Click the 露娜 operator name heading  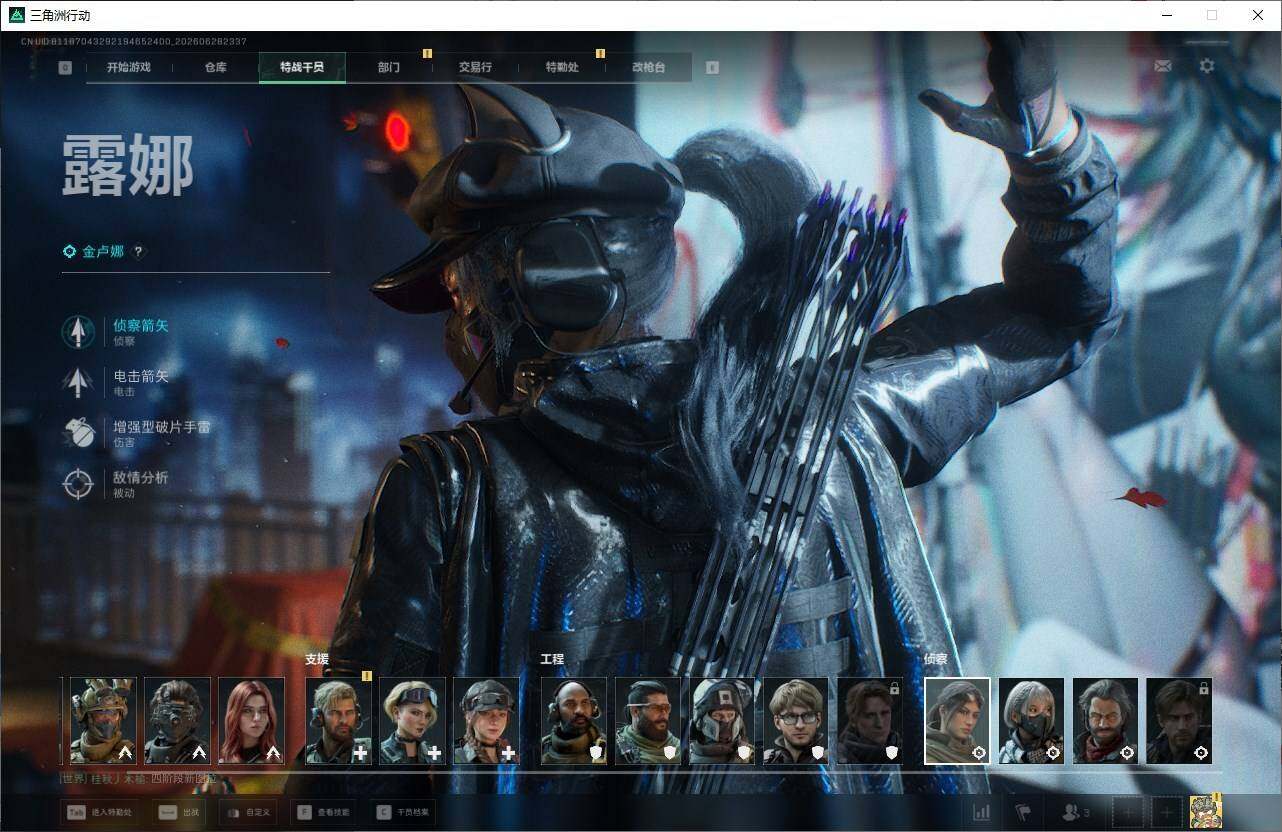tap(128, 166)
